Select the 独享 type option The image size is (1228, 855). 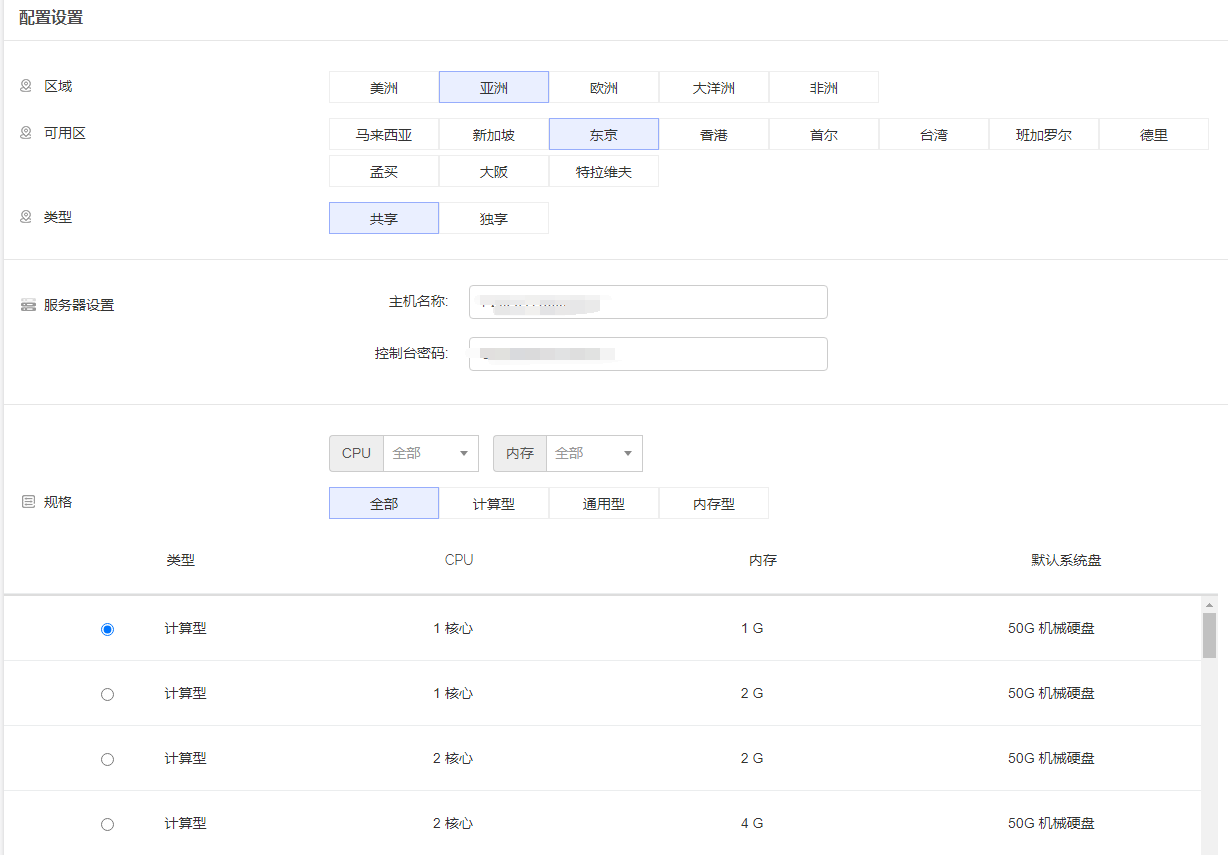(x=494, y=219)
